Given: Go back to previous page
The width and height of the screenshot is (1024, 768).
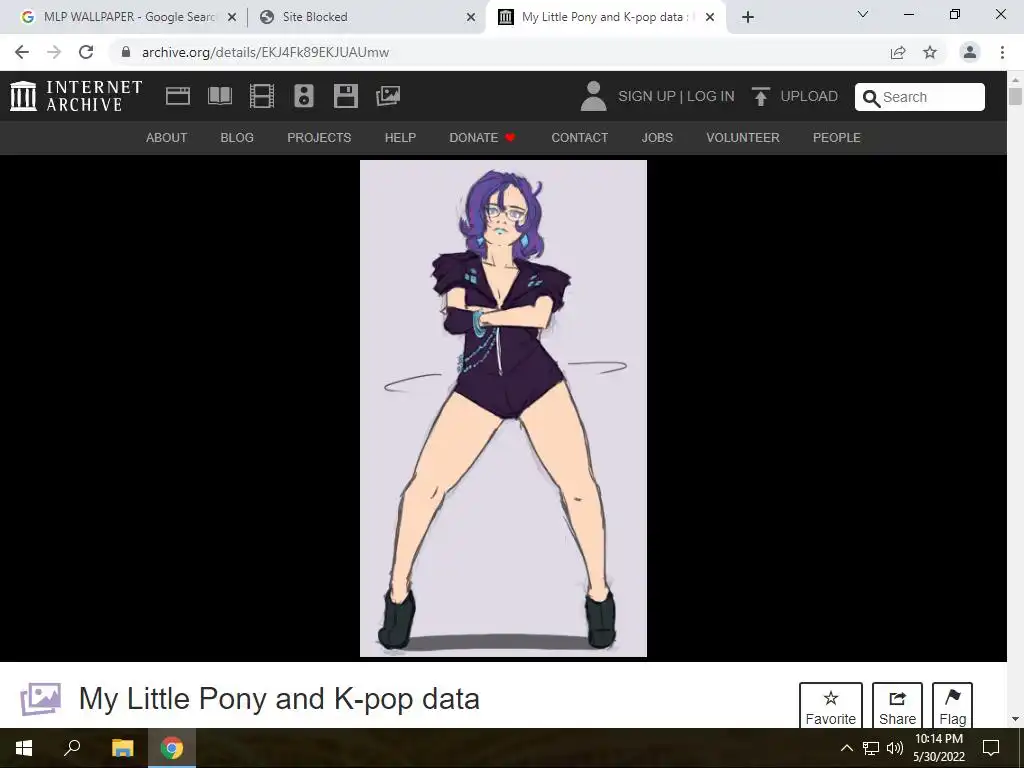Looking at the screenshot, I should point(22,52).
